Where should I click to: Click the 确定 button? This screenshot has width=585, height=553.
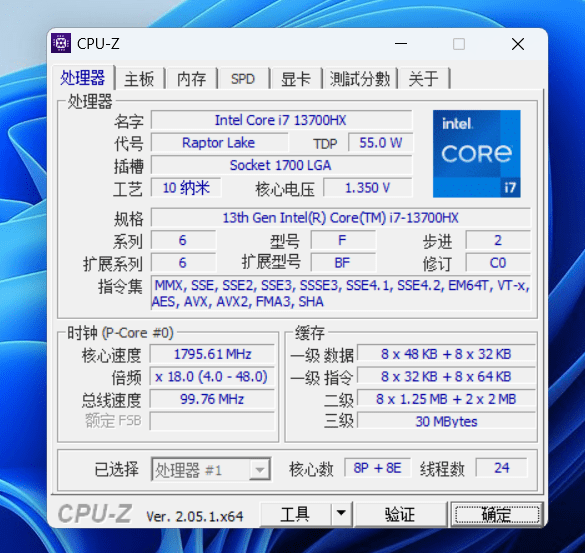click(497, 514)
